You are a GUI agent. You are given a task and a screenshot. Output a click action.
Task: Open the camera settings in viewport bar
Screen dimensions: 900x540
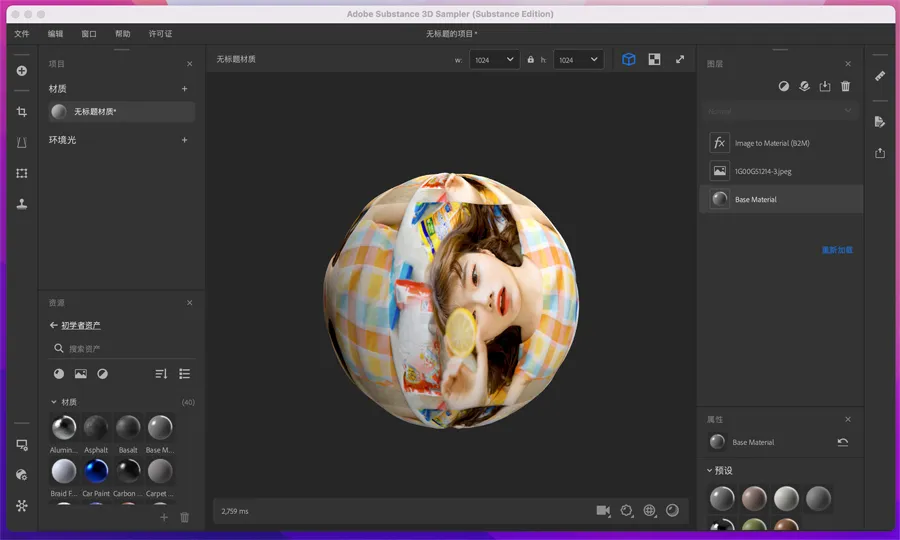point(603,511)
